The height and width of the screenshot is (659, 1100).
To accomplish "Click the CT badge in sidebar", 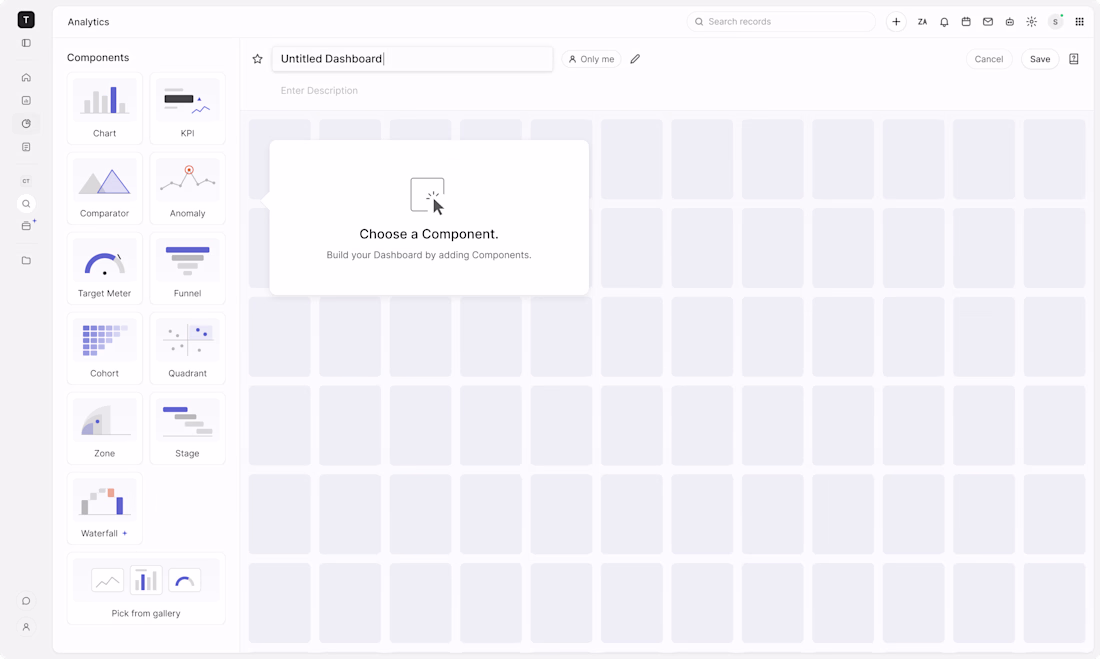I will point(26,181).
